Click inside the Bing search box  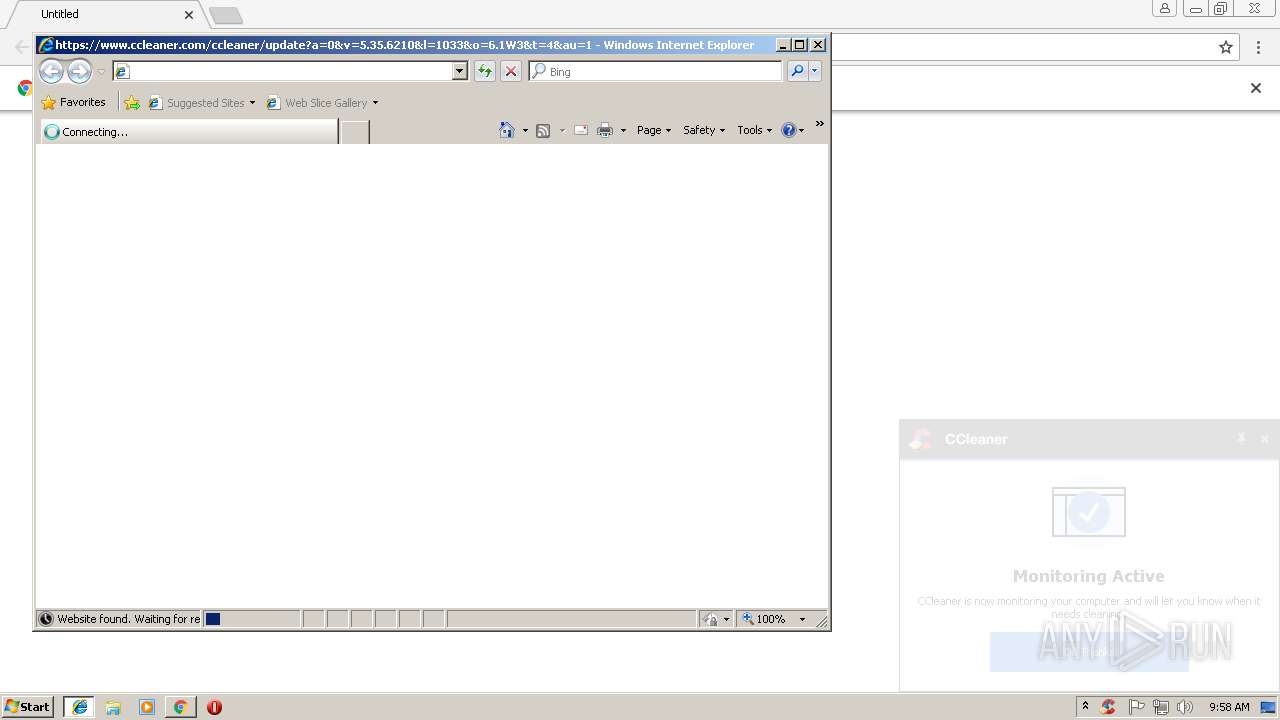pos(656,71)
